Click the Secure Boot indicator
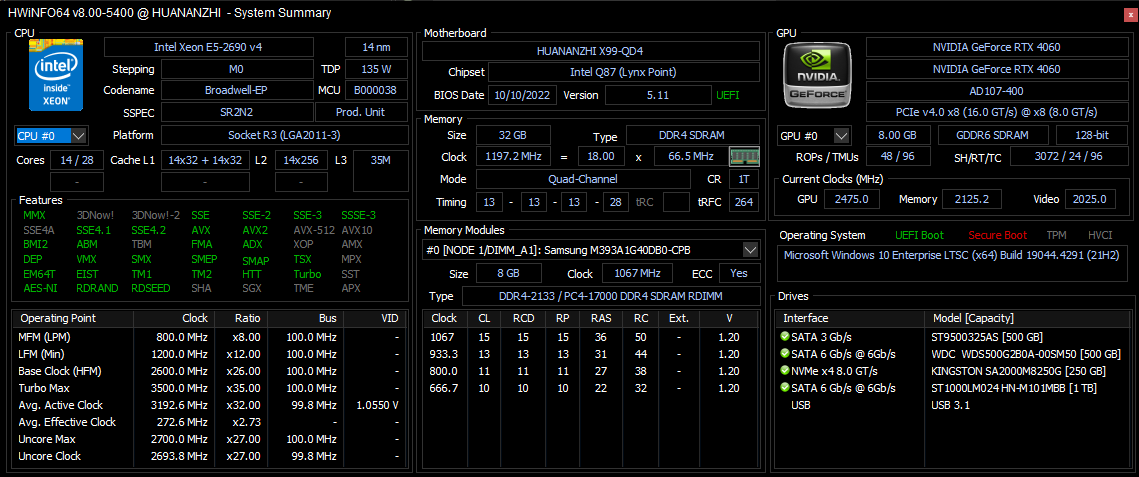Viewport: 1139px width, 477px height. (997, 235)
